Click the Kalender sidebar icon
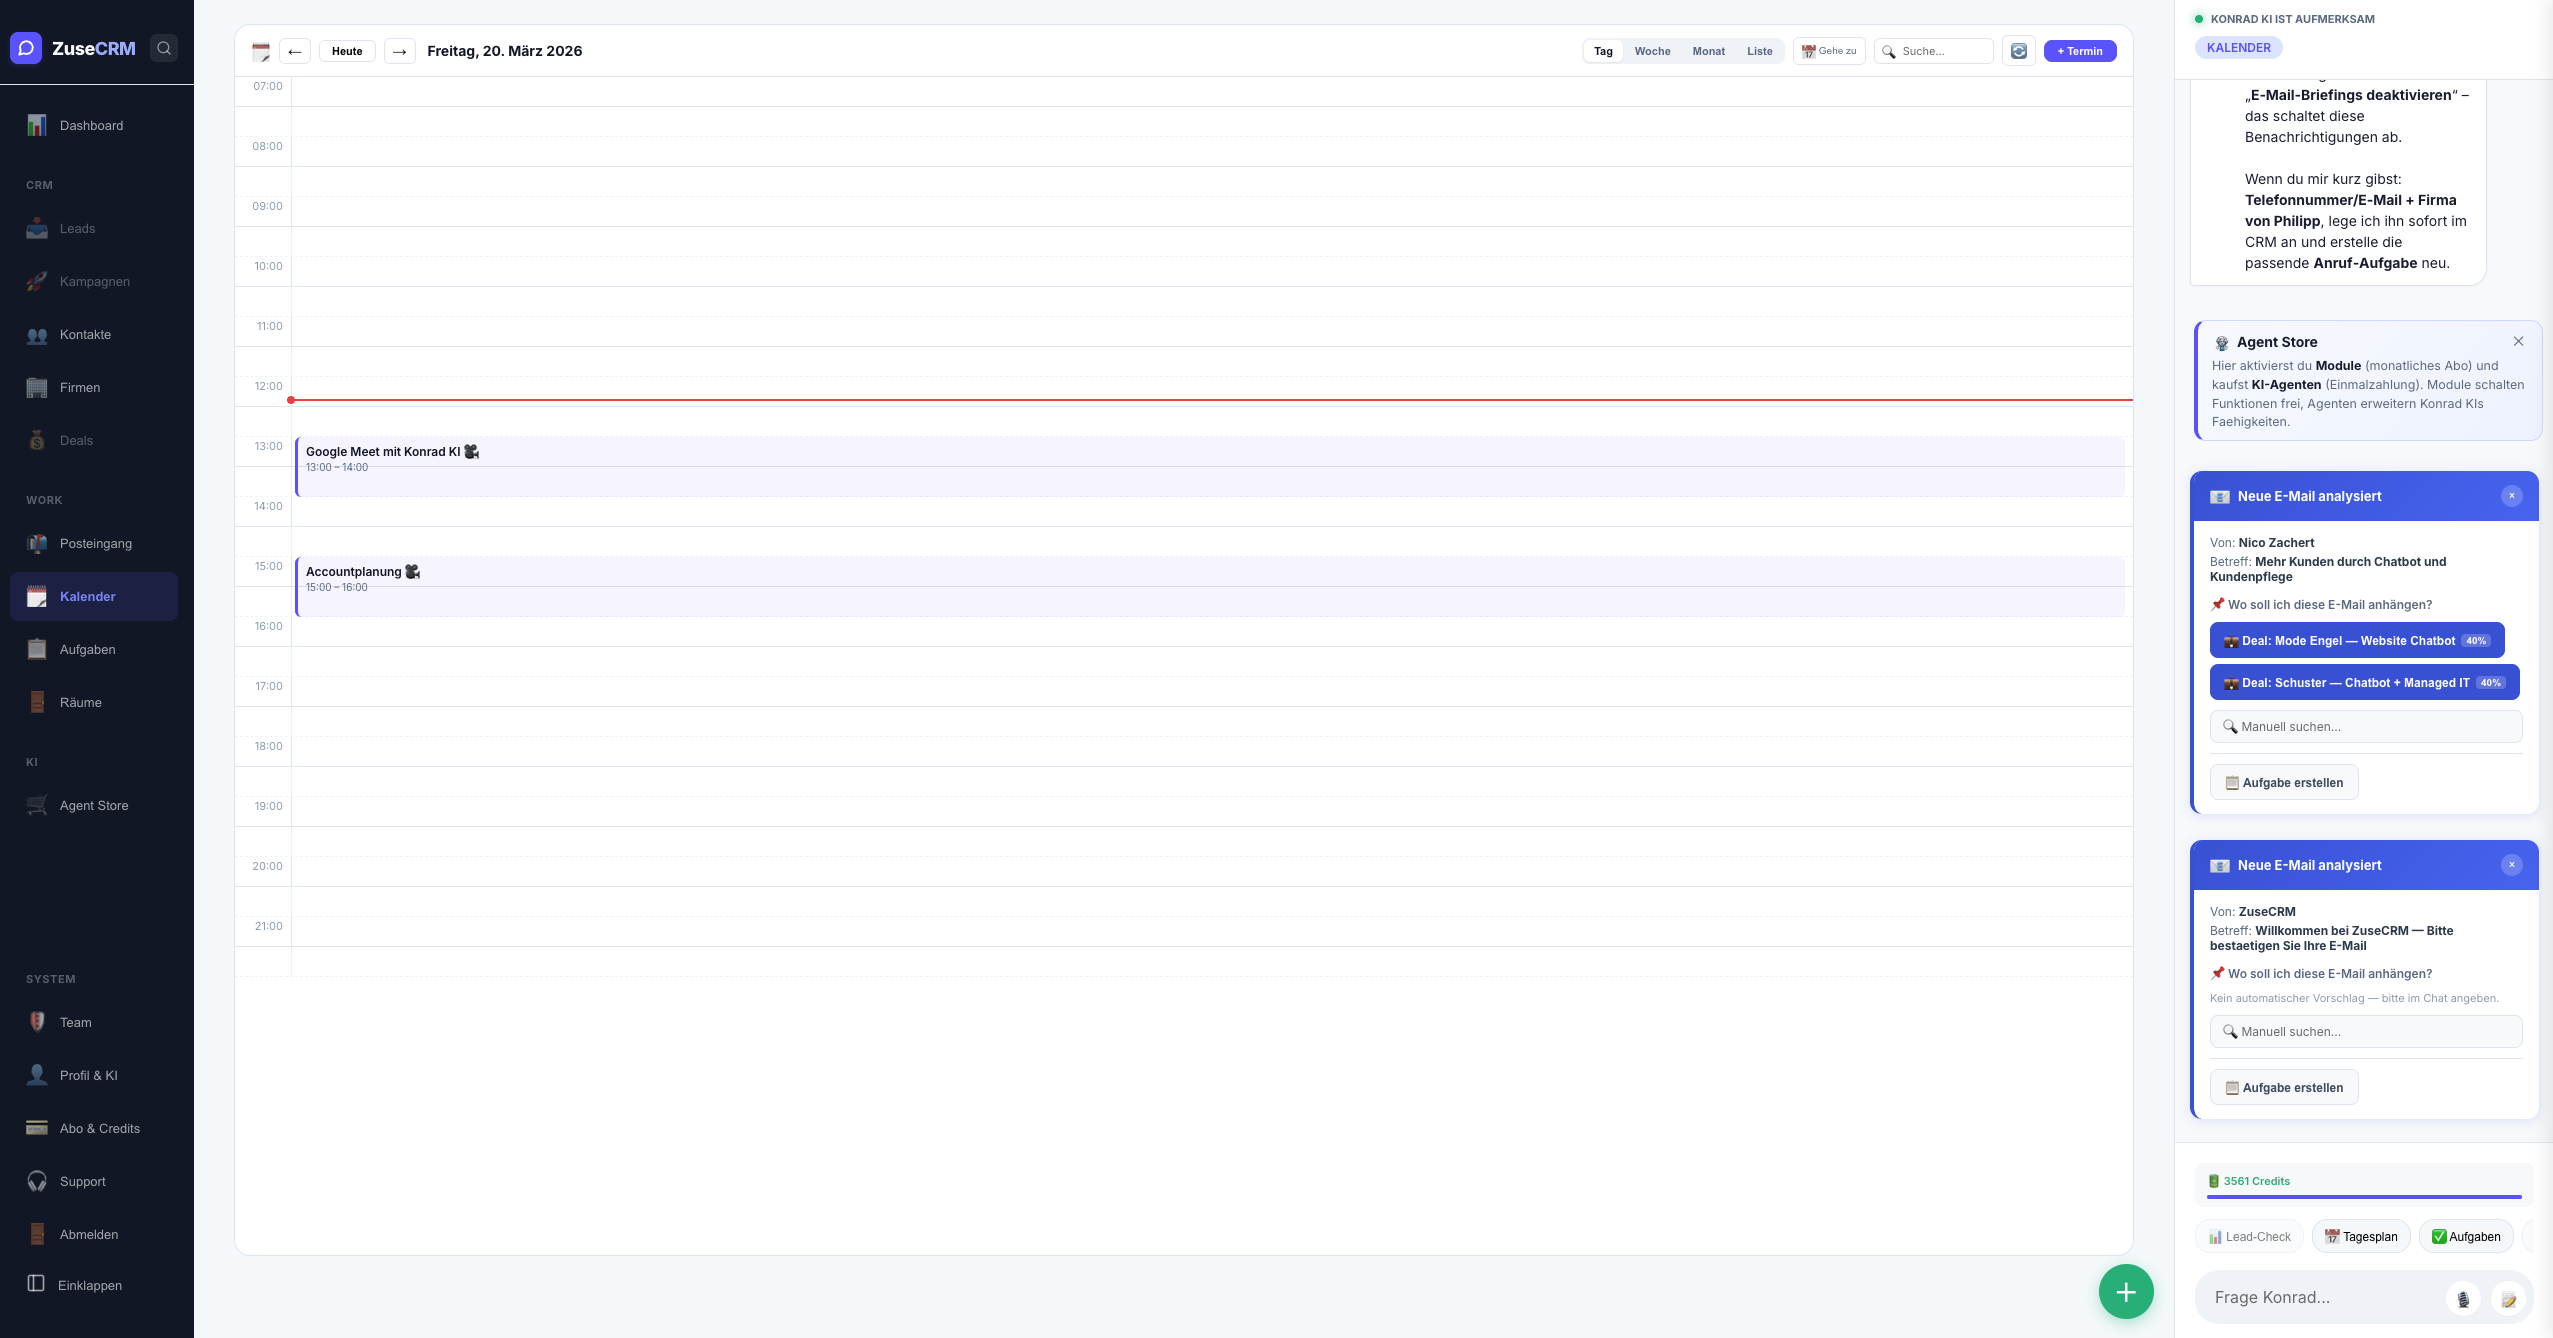2553x1338 pixels. [37, 596]
